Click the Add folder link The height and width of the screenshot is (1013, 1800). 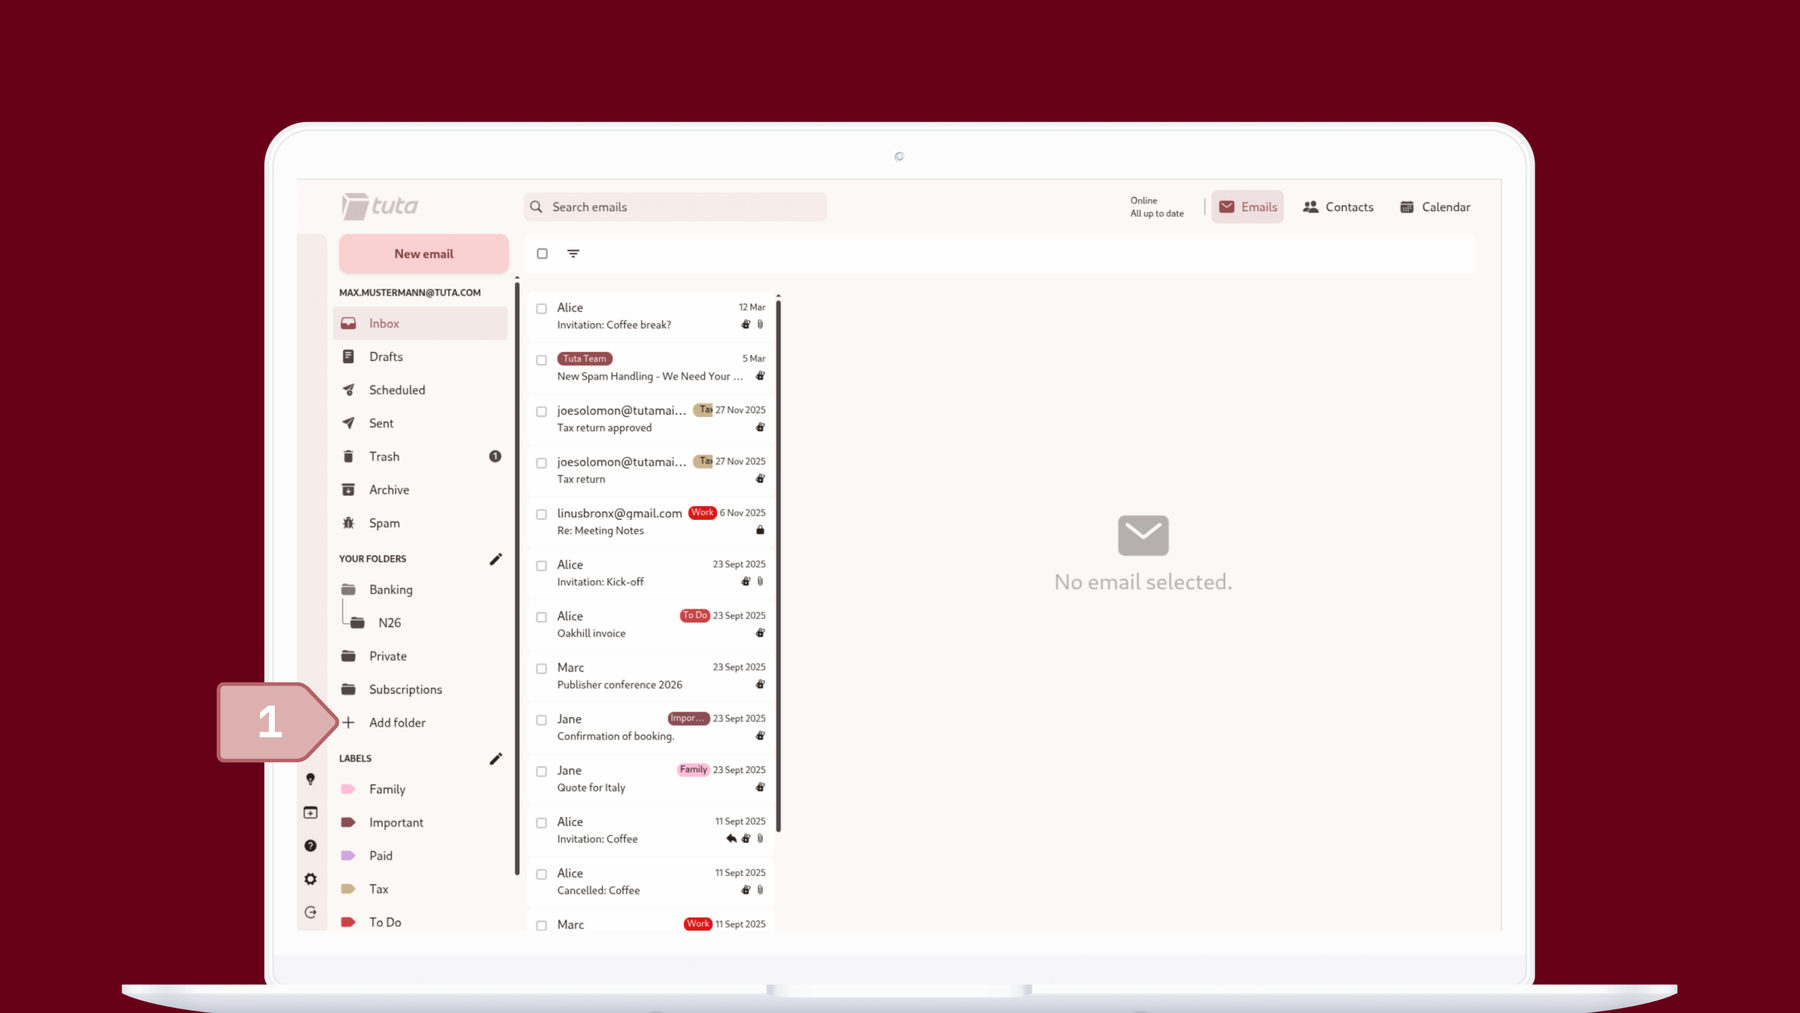[397, 722]
